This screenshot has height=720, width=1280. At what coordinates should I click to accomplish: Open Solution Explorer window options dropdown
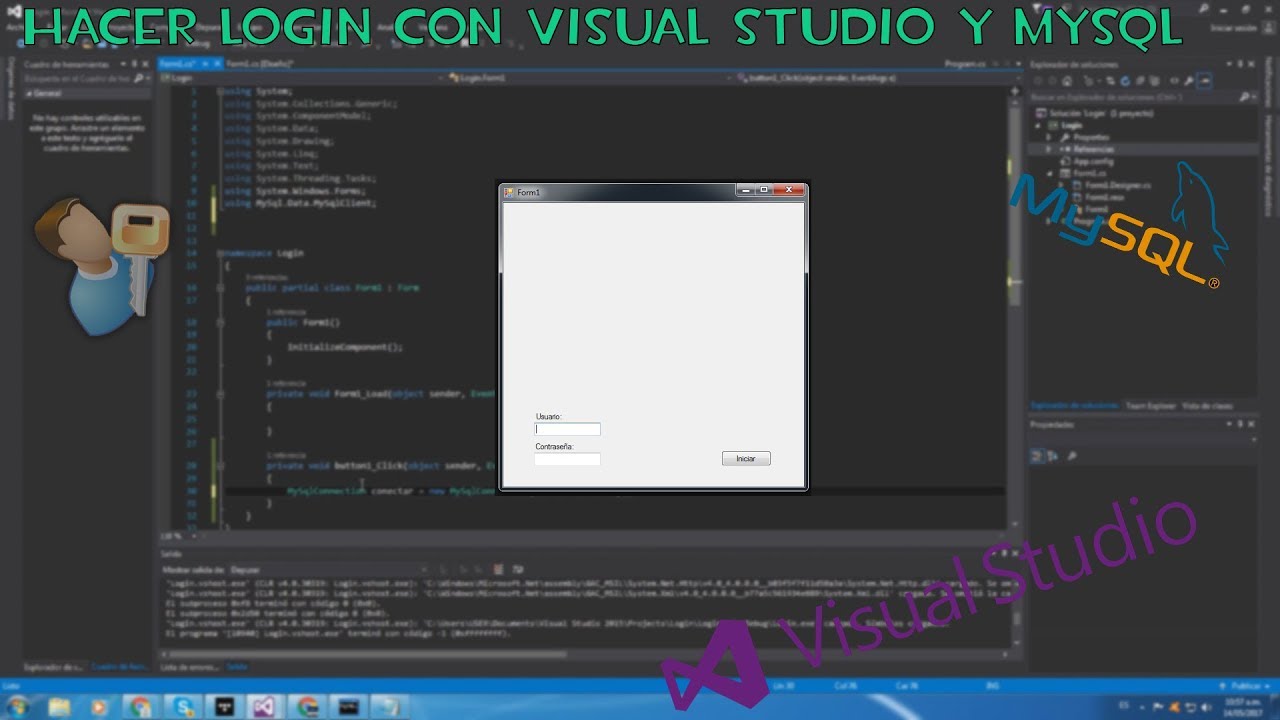click(1228, 64)
